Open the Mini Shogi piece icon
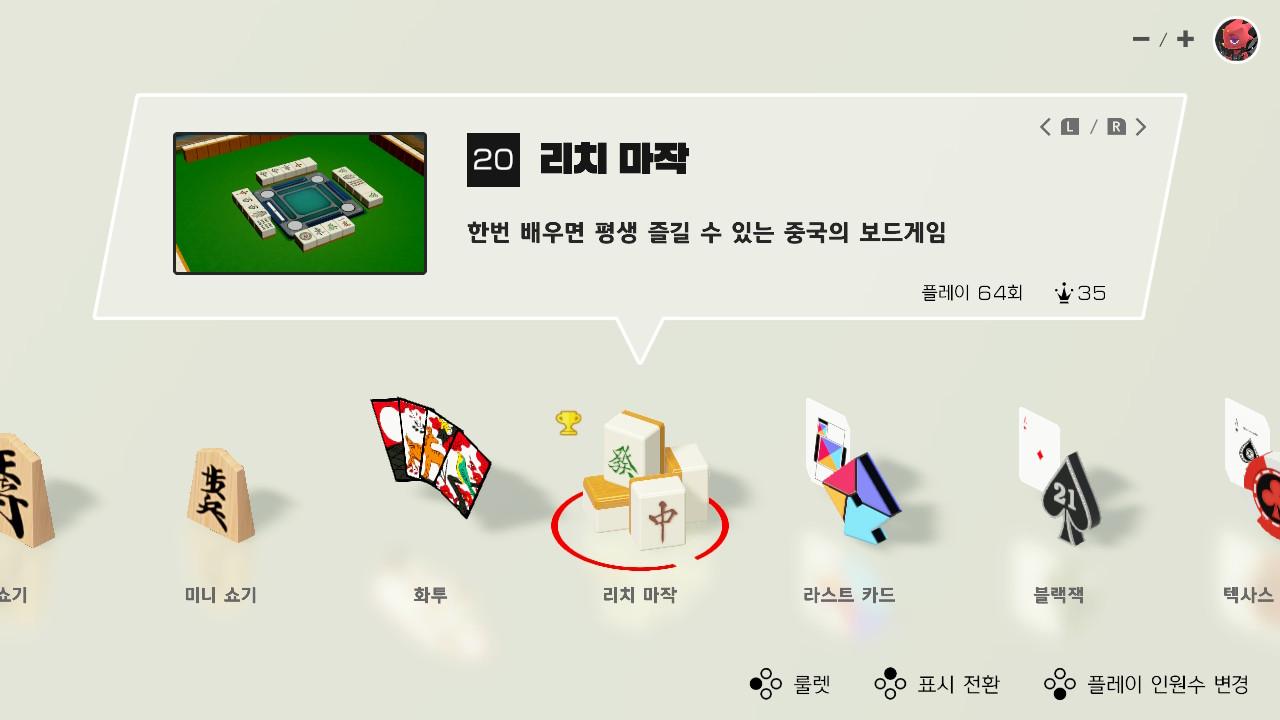1280x720 pixels. tap(220, 494)
